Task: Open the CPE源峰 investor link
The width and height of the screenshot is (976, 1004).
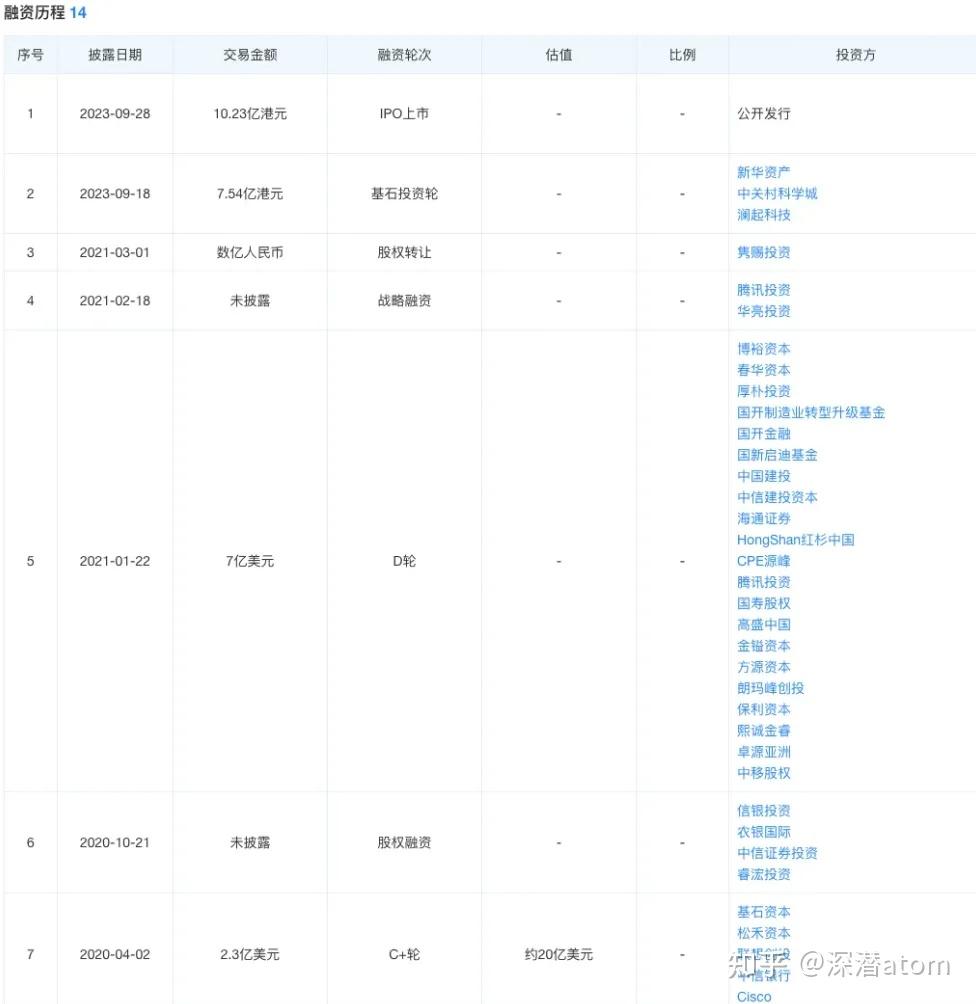Action: point(763,561)
